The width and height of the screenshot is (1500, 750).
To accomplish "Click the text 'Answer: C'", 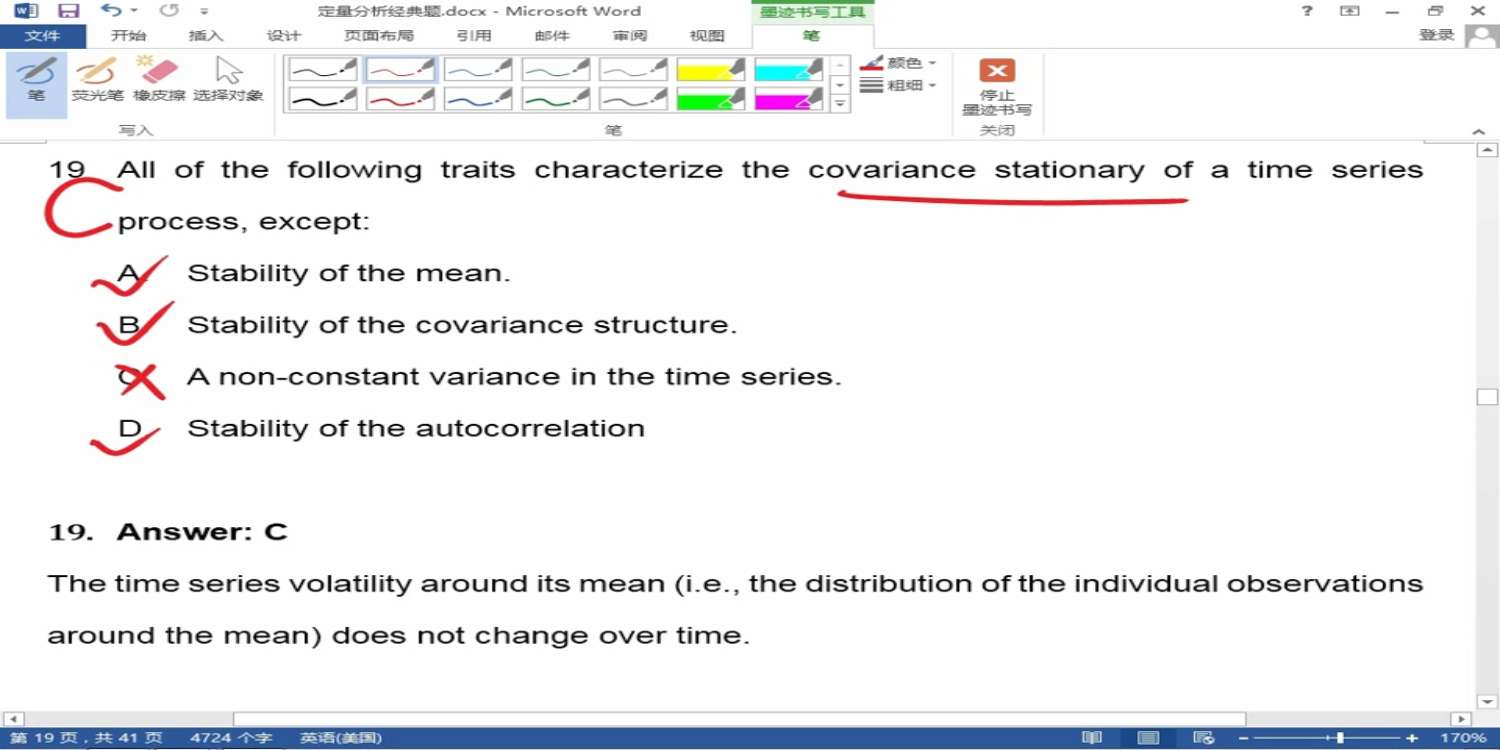I will click(x=202, y=532).
